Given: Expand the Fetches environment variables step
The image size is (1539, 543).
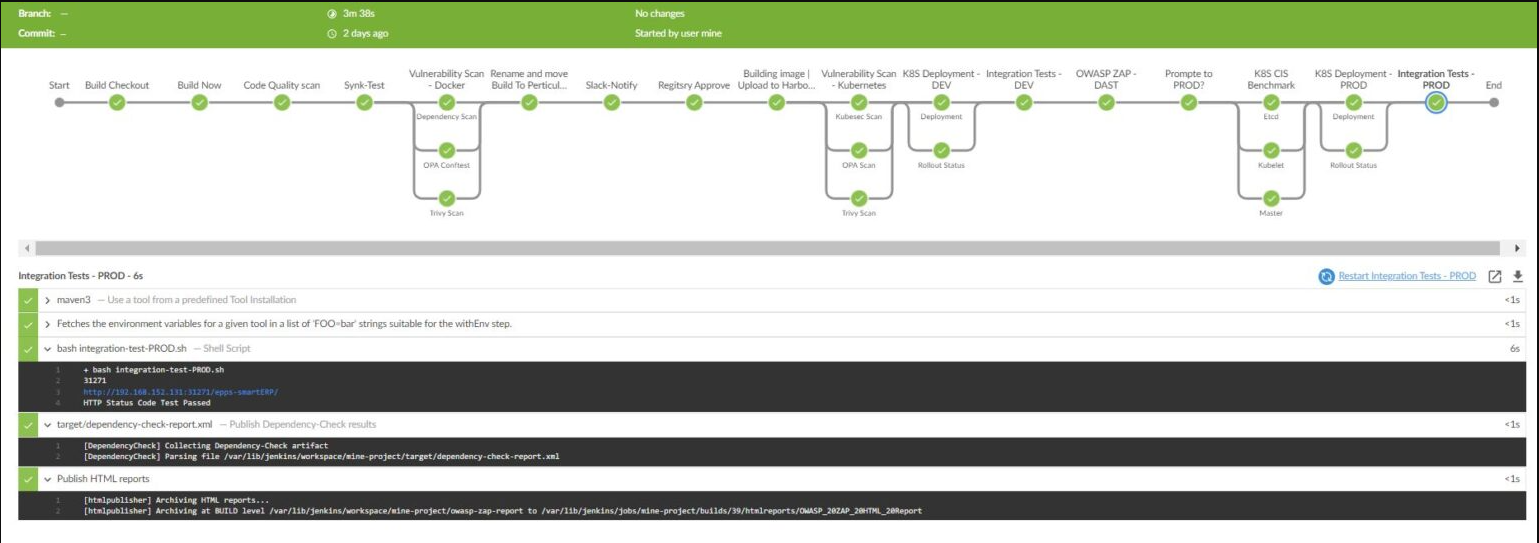Looking at the screenshot, I should click(48, 324).
